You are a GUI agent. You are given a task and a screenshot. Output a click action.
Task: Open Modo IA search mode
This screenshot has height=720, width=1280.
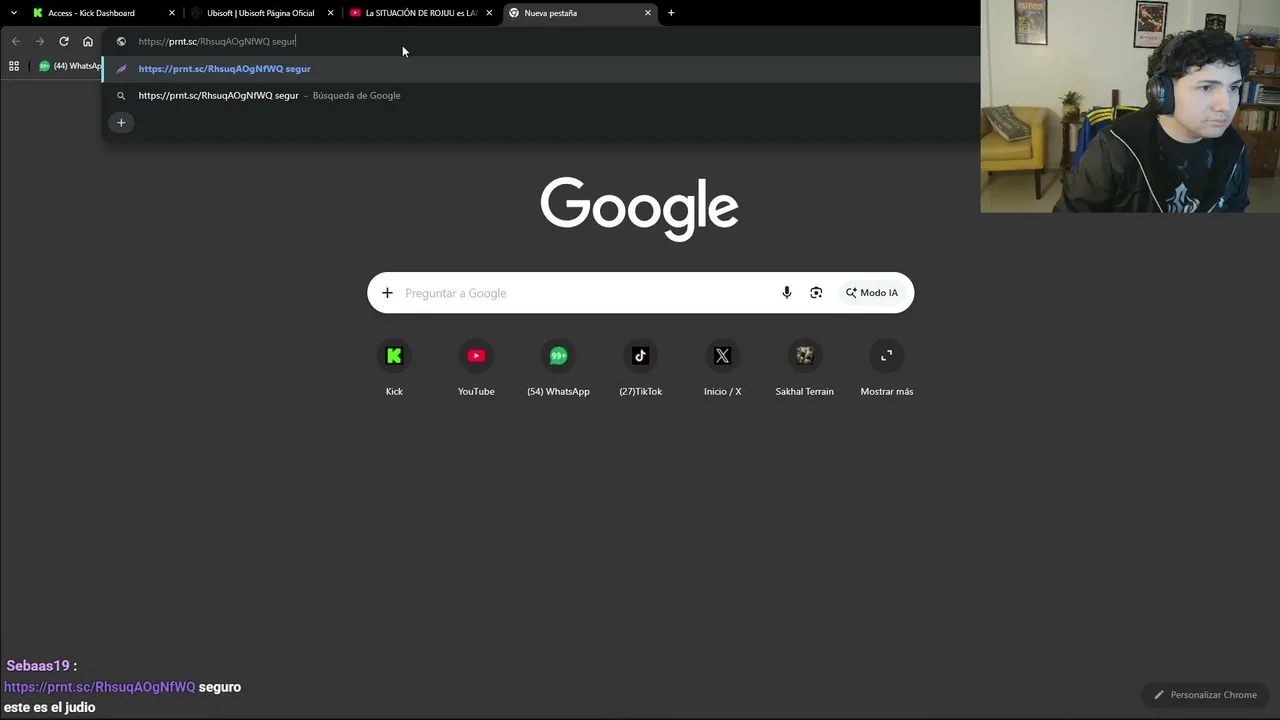coord(872,293)
